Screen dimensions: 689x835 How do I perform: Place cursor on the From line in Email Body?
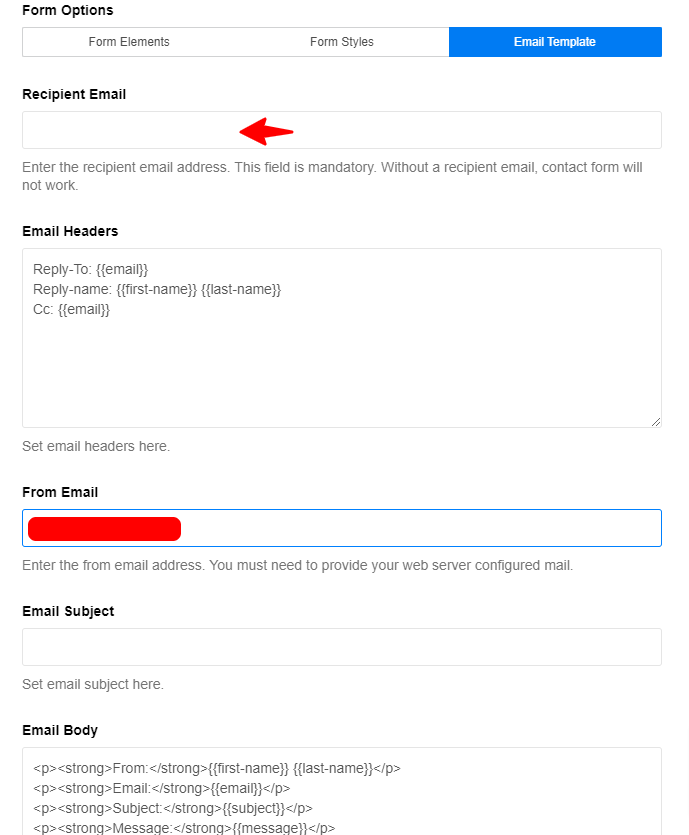point(217,768)
